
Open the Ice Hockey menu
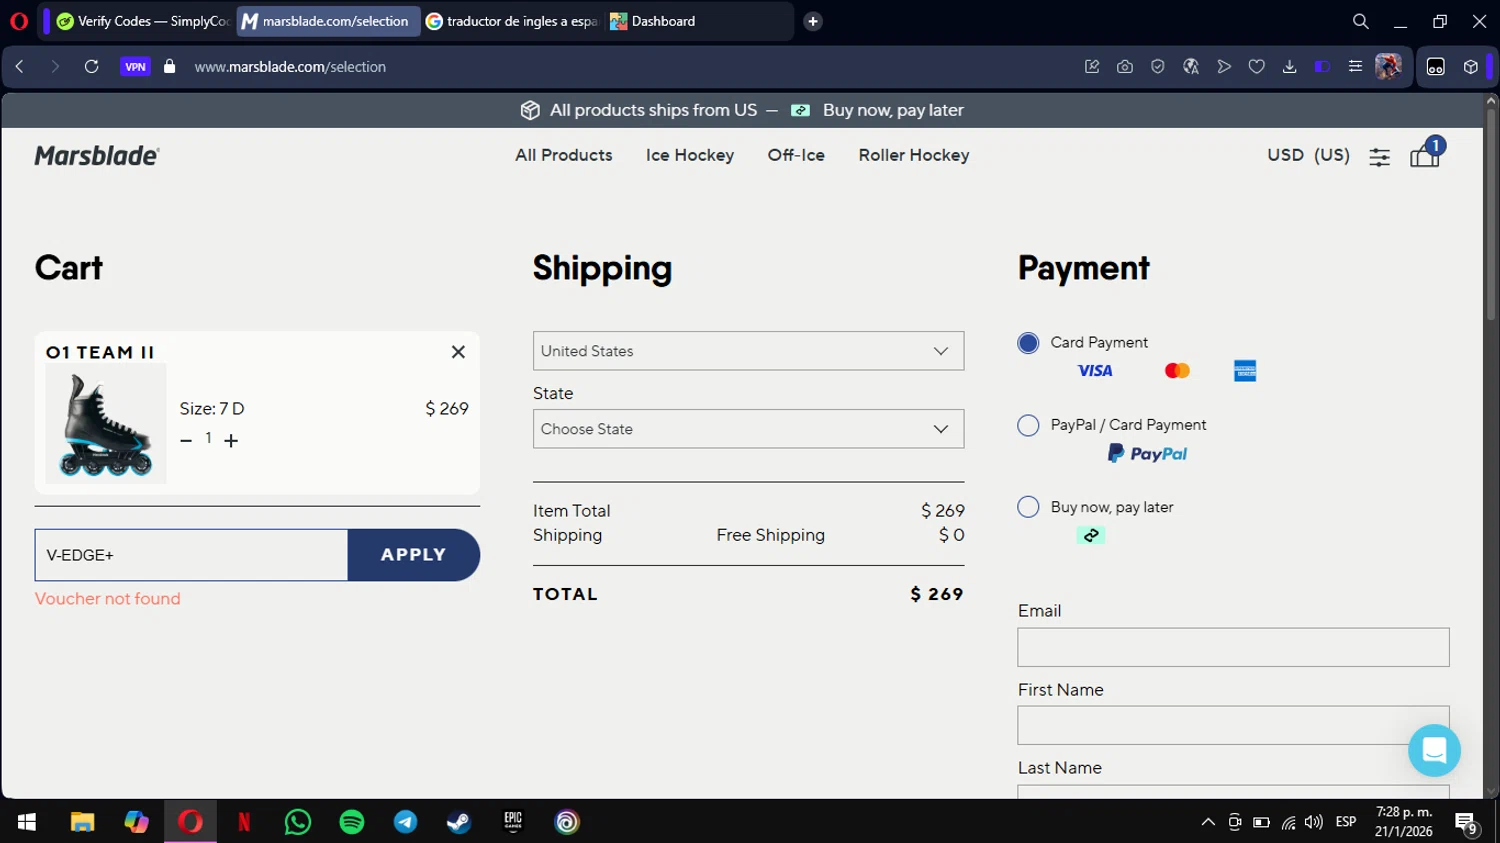[690, 155]
